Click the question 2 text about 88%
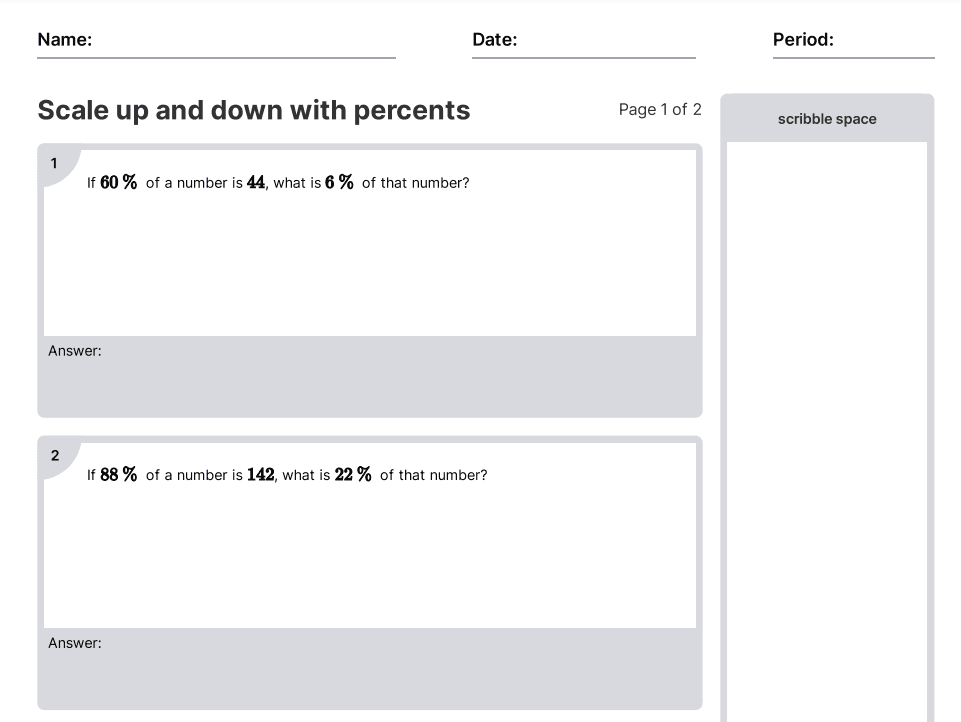Viewport: 961px width, 722px height. (x=287, y=475)
